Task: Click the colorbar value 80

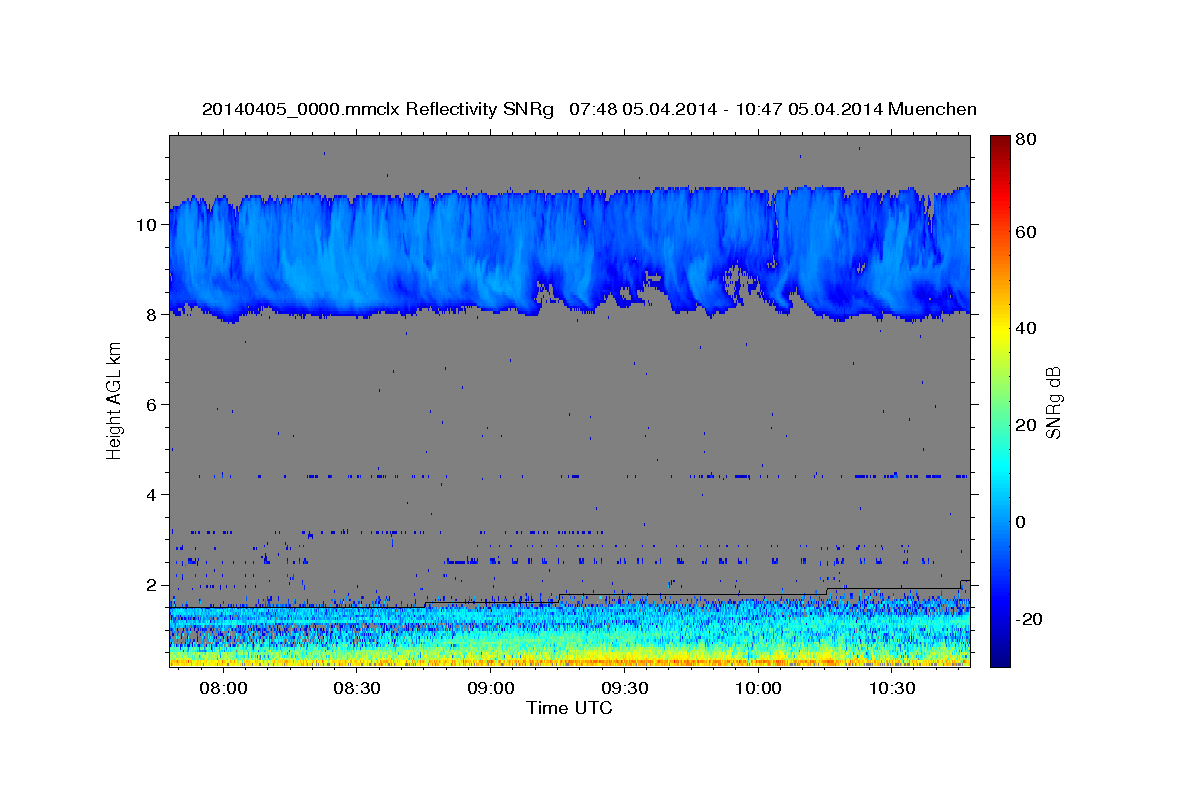Action: 1025,140
